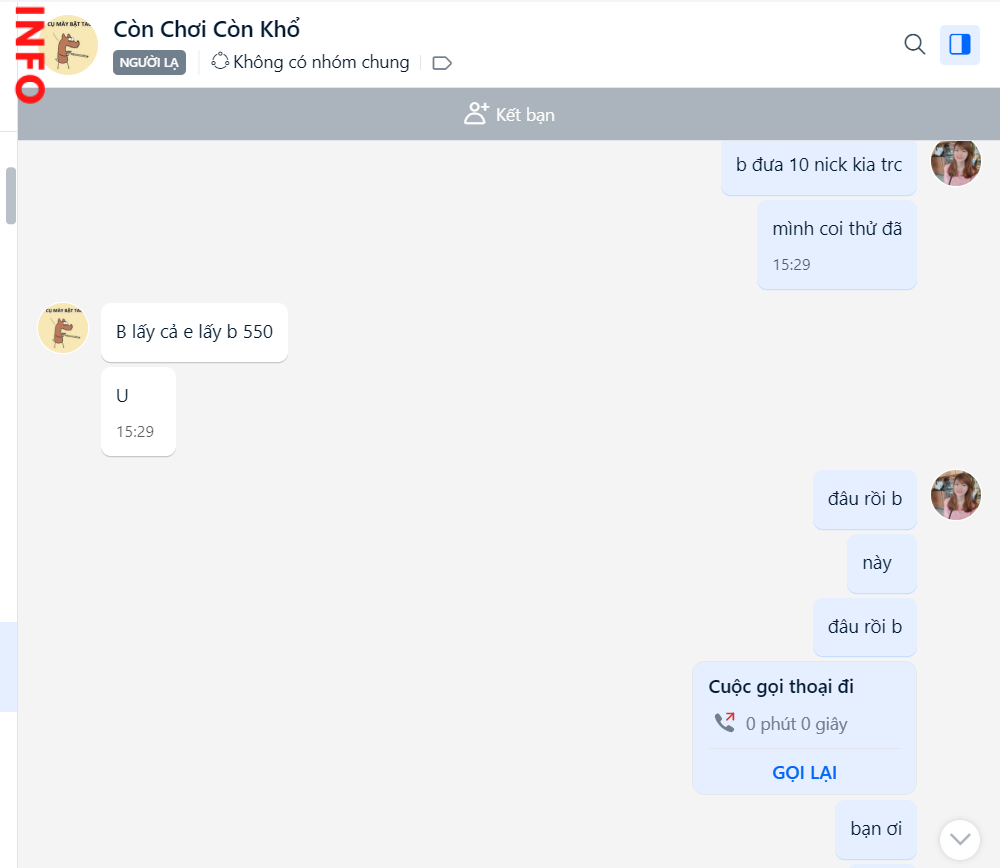Click the GỌI LẠI call back link
This screenshot has height=868, width=1000.
[804, 772]
